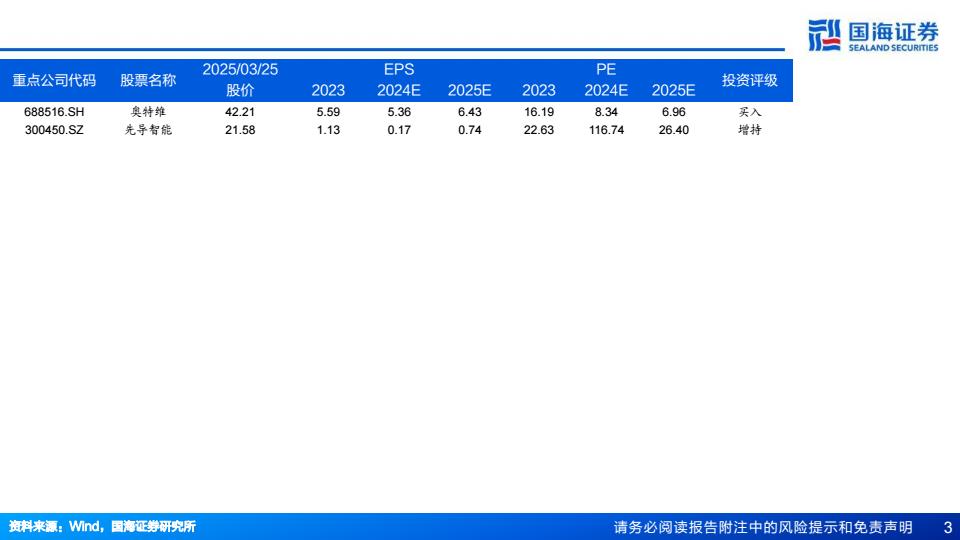Select stock code 688516.SH
The image size is (960, 540).
[54, 112]
